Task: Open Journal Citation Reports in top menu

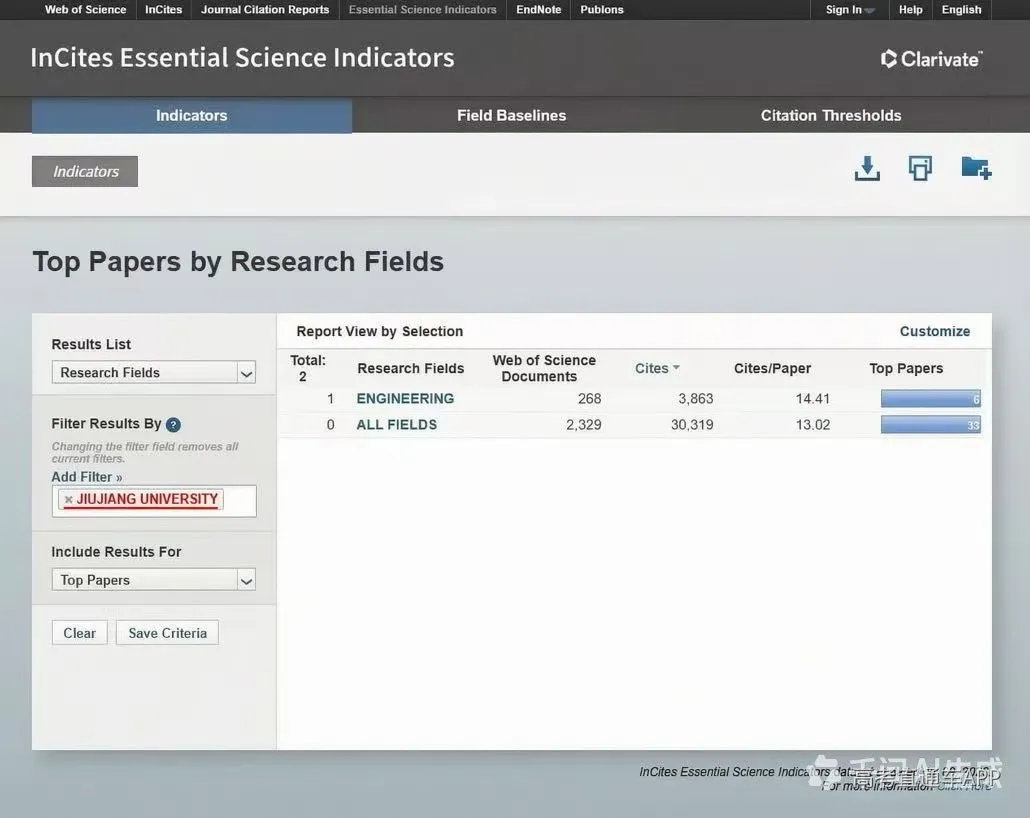Action: point(265,10)
